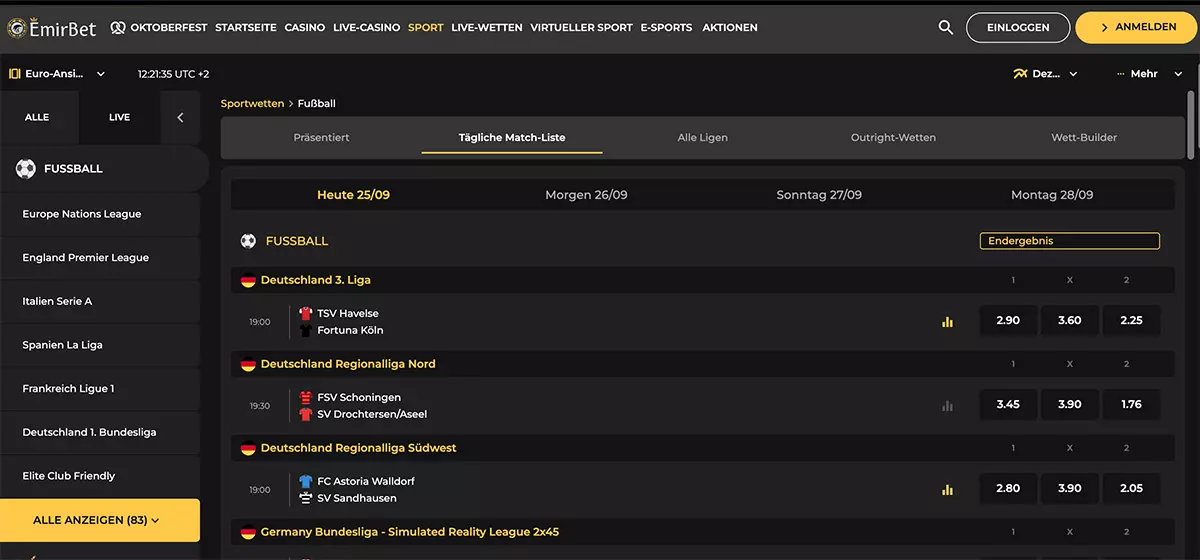
Task: Open the Wett-Builder tab
Action: coord(1084,137)
